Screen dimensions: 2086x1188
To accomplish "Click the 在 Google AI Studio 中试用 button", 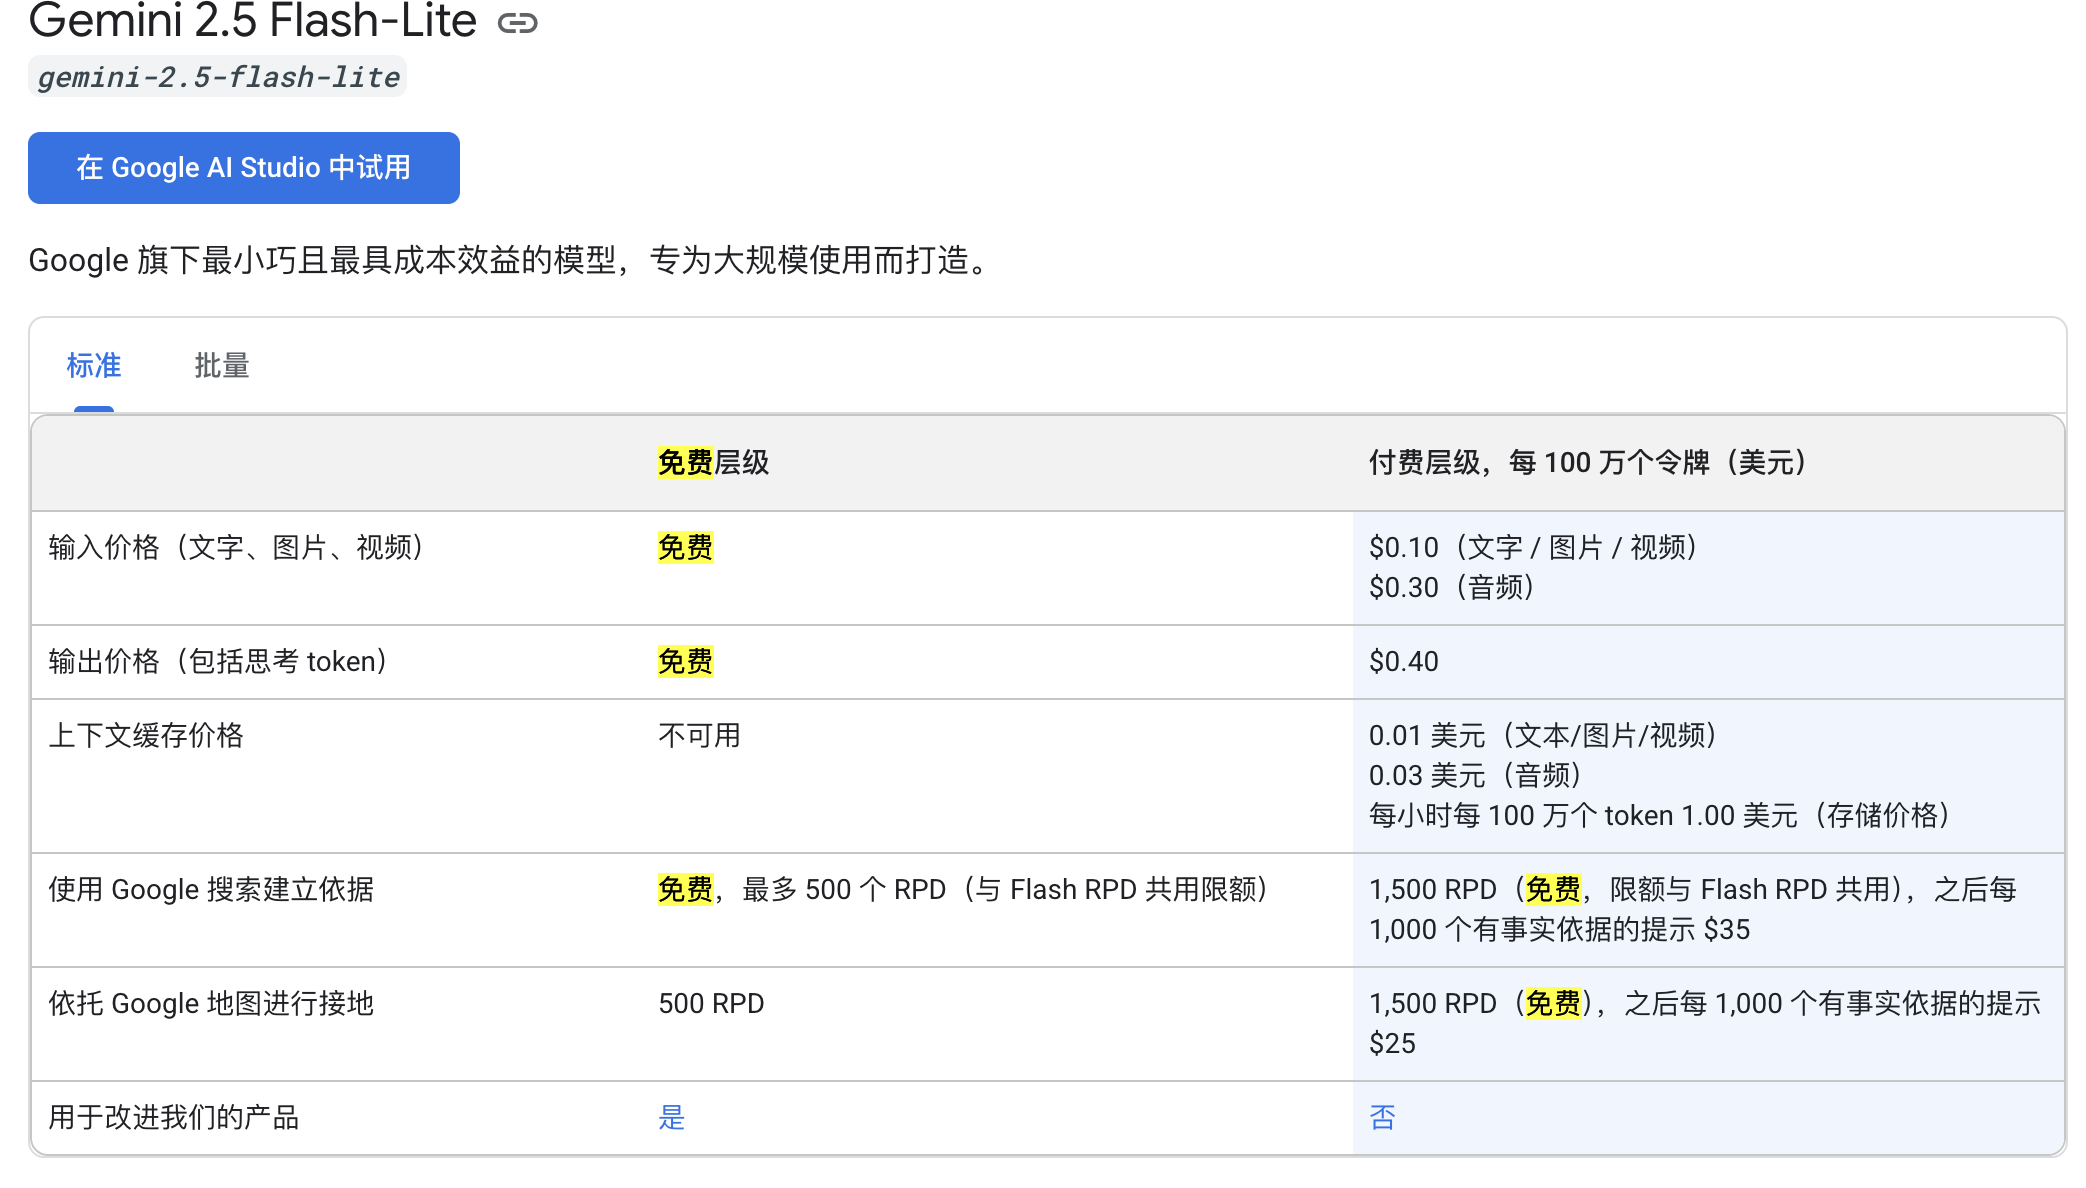I will point(244,168).
